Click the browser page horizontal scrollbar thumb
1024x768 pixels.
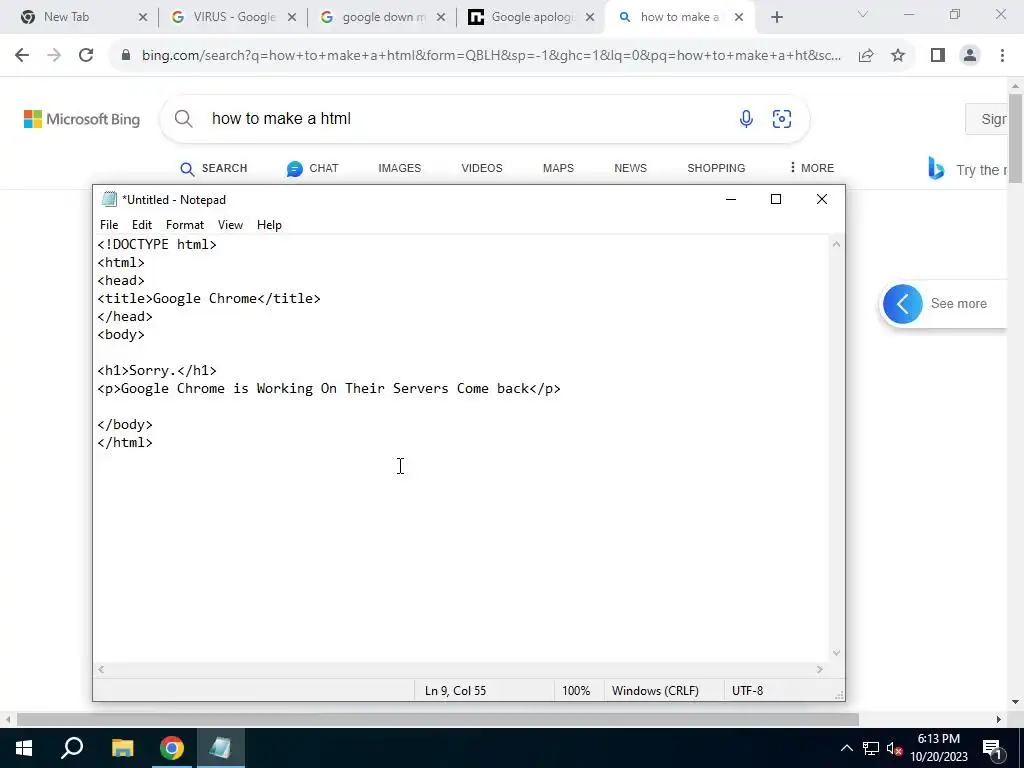tap(438, 720)
